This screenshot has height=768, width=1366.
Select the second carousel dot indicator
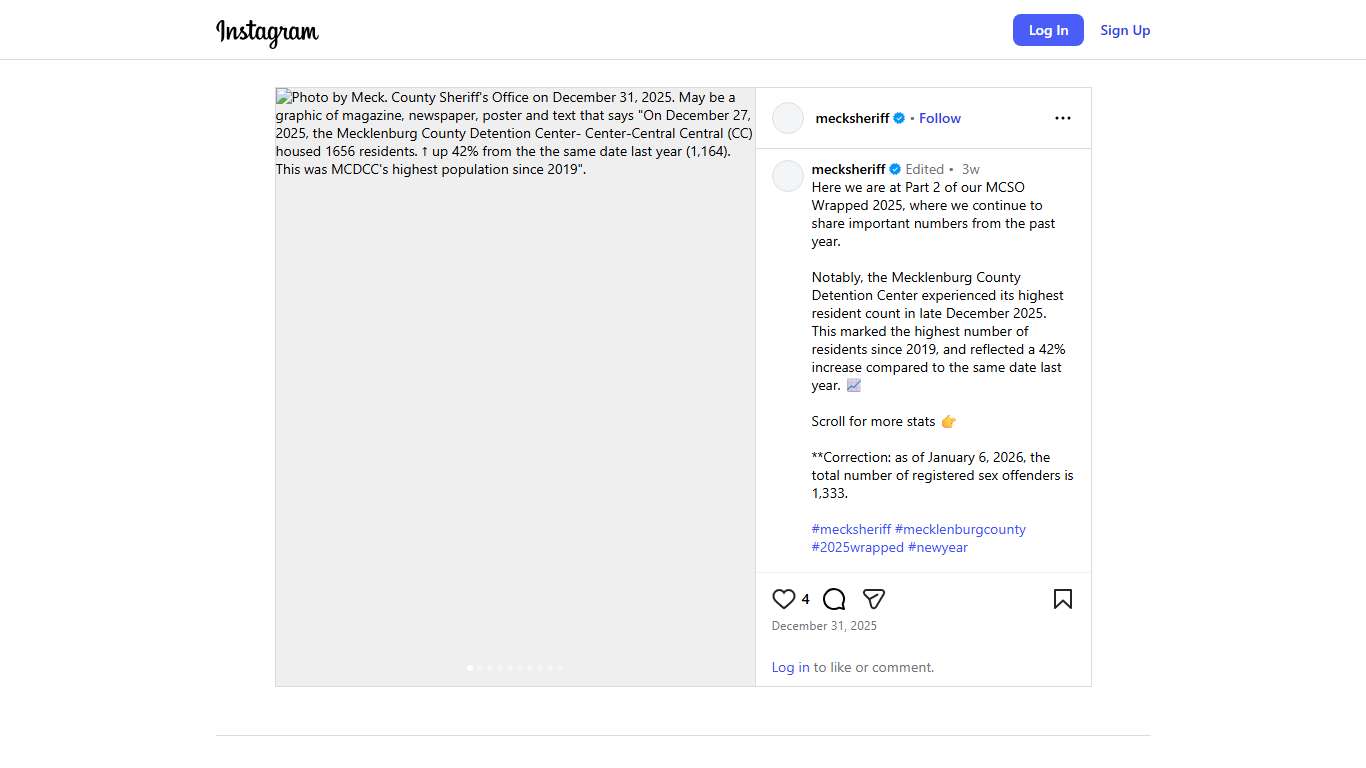480,668
